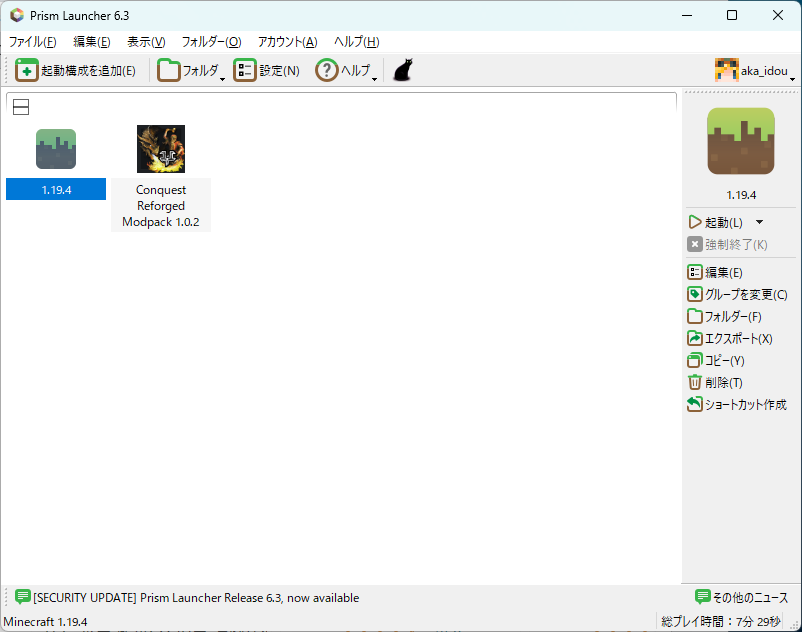802x632 pixels.
Task: Click the Folder toolbar icon
Action: 168,70
